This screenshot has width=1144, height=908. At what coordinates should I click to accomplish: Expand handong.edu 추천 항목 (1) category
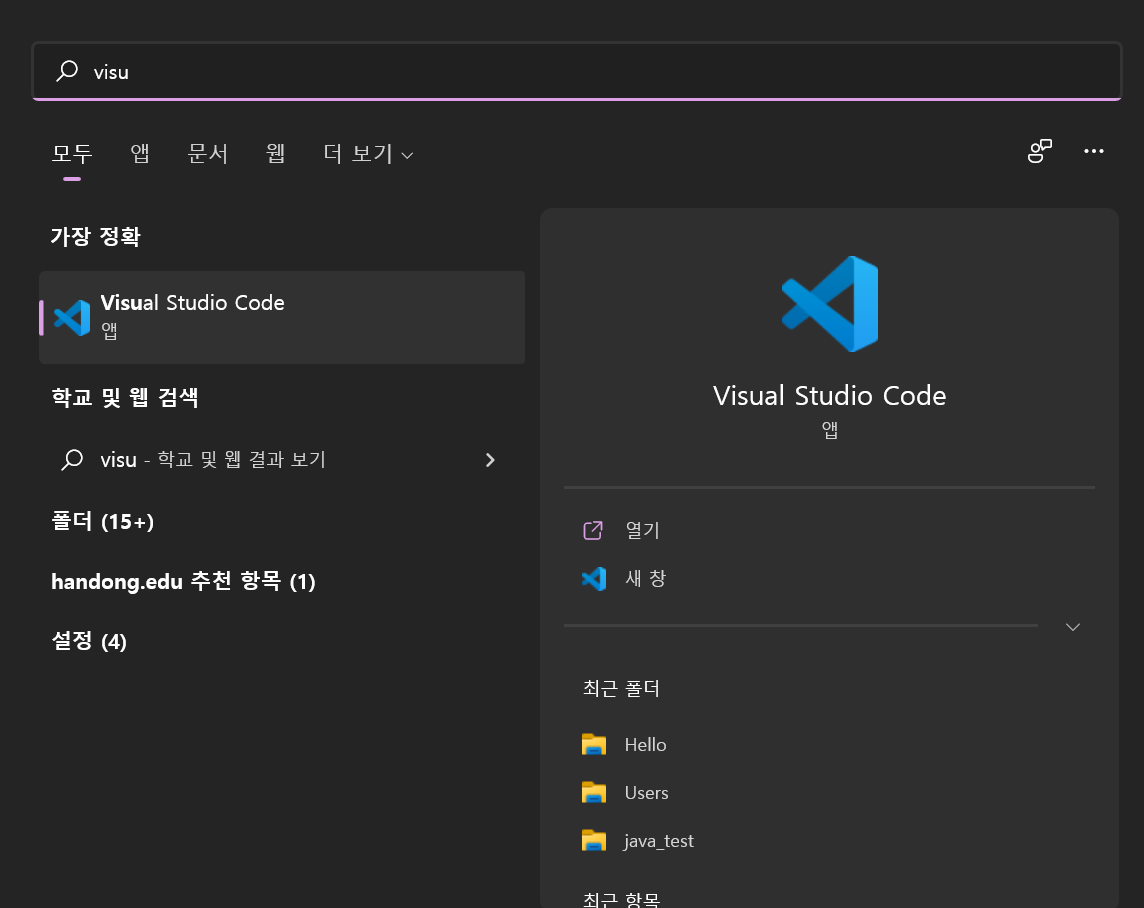click(183, 581)
